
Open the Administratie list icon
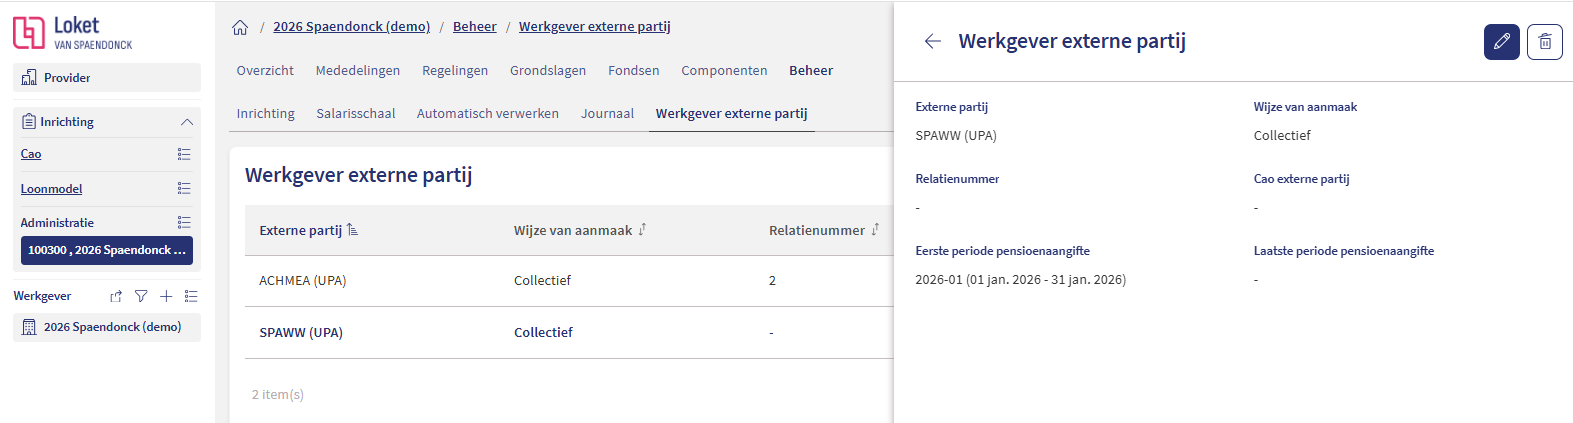(x=184, y=222)
